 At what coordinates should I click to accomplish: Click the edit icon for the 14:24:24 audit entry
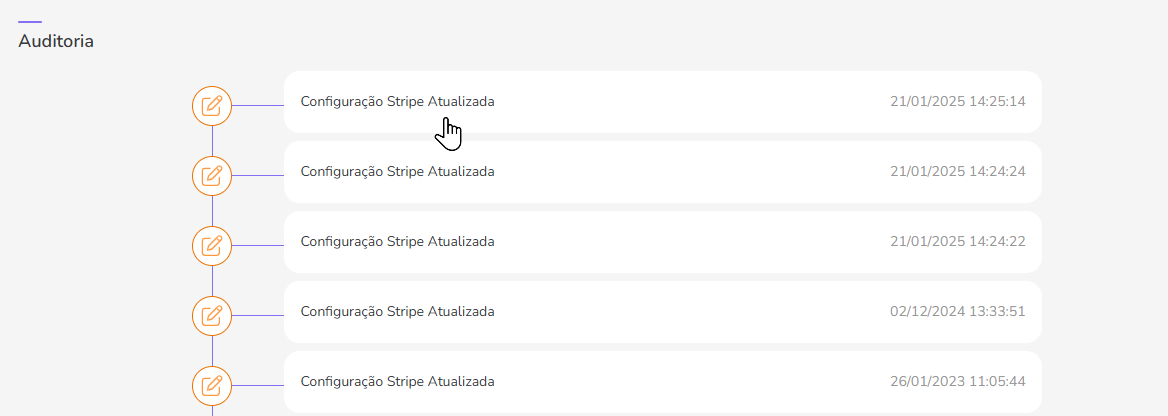pos(212,176)
